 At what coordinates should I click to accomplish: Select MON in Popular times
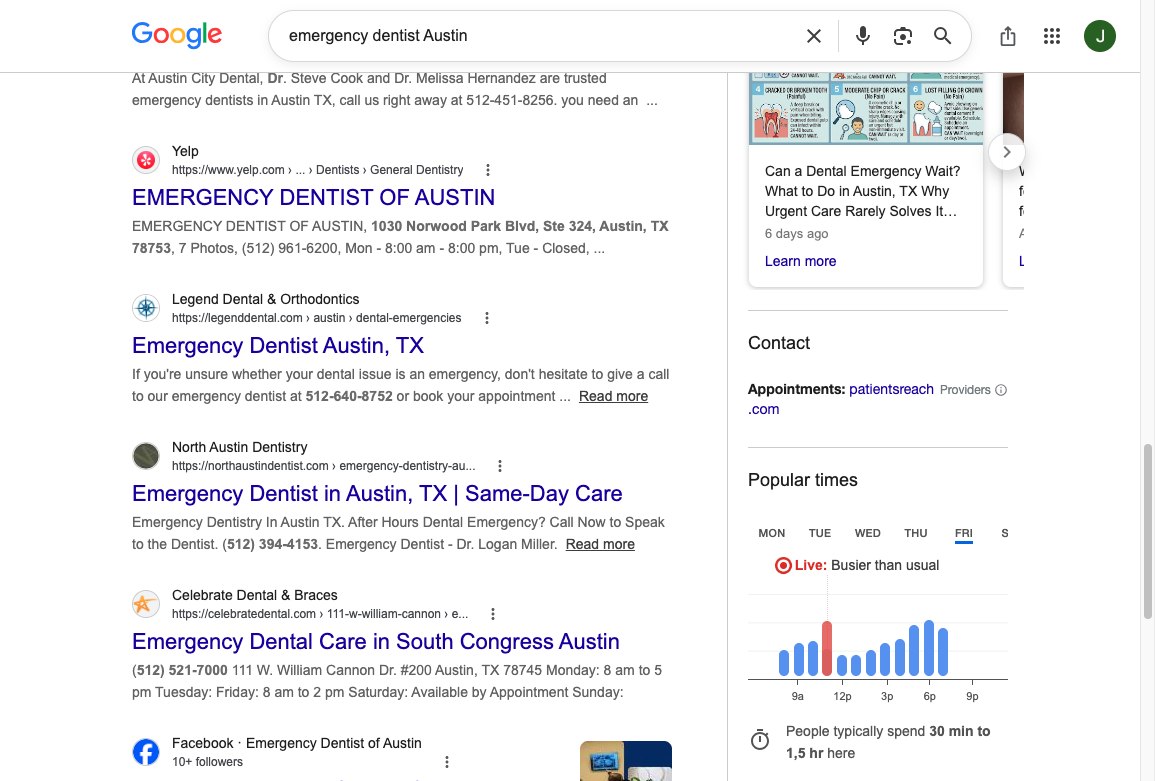(771, 533)
